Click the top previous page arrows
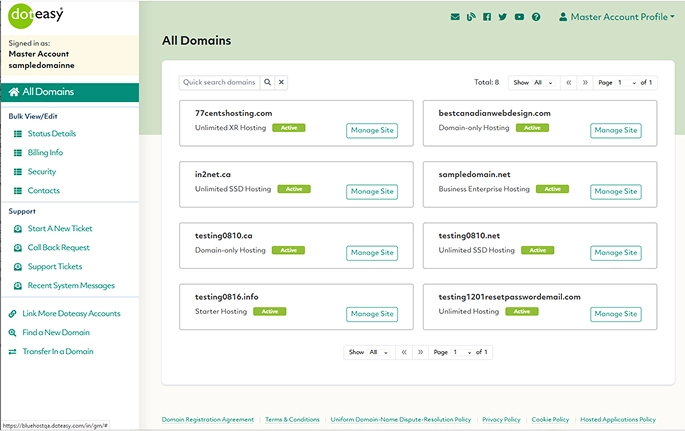 click(569, 83)
